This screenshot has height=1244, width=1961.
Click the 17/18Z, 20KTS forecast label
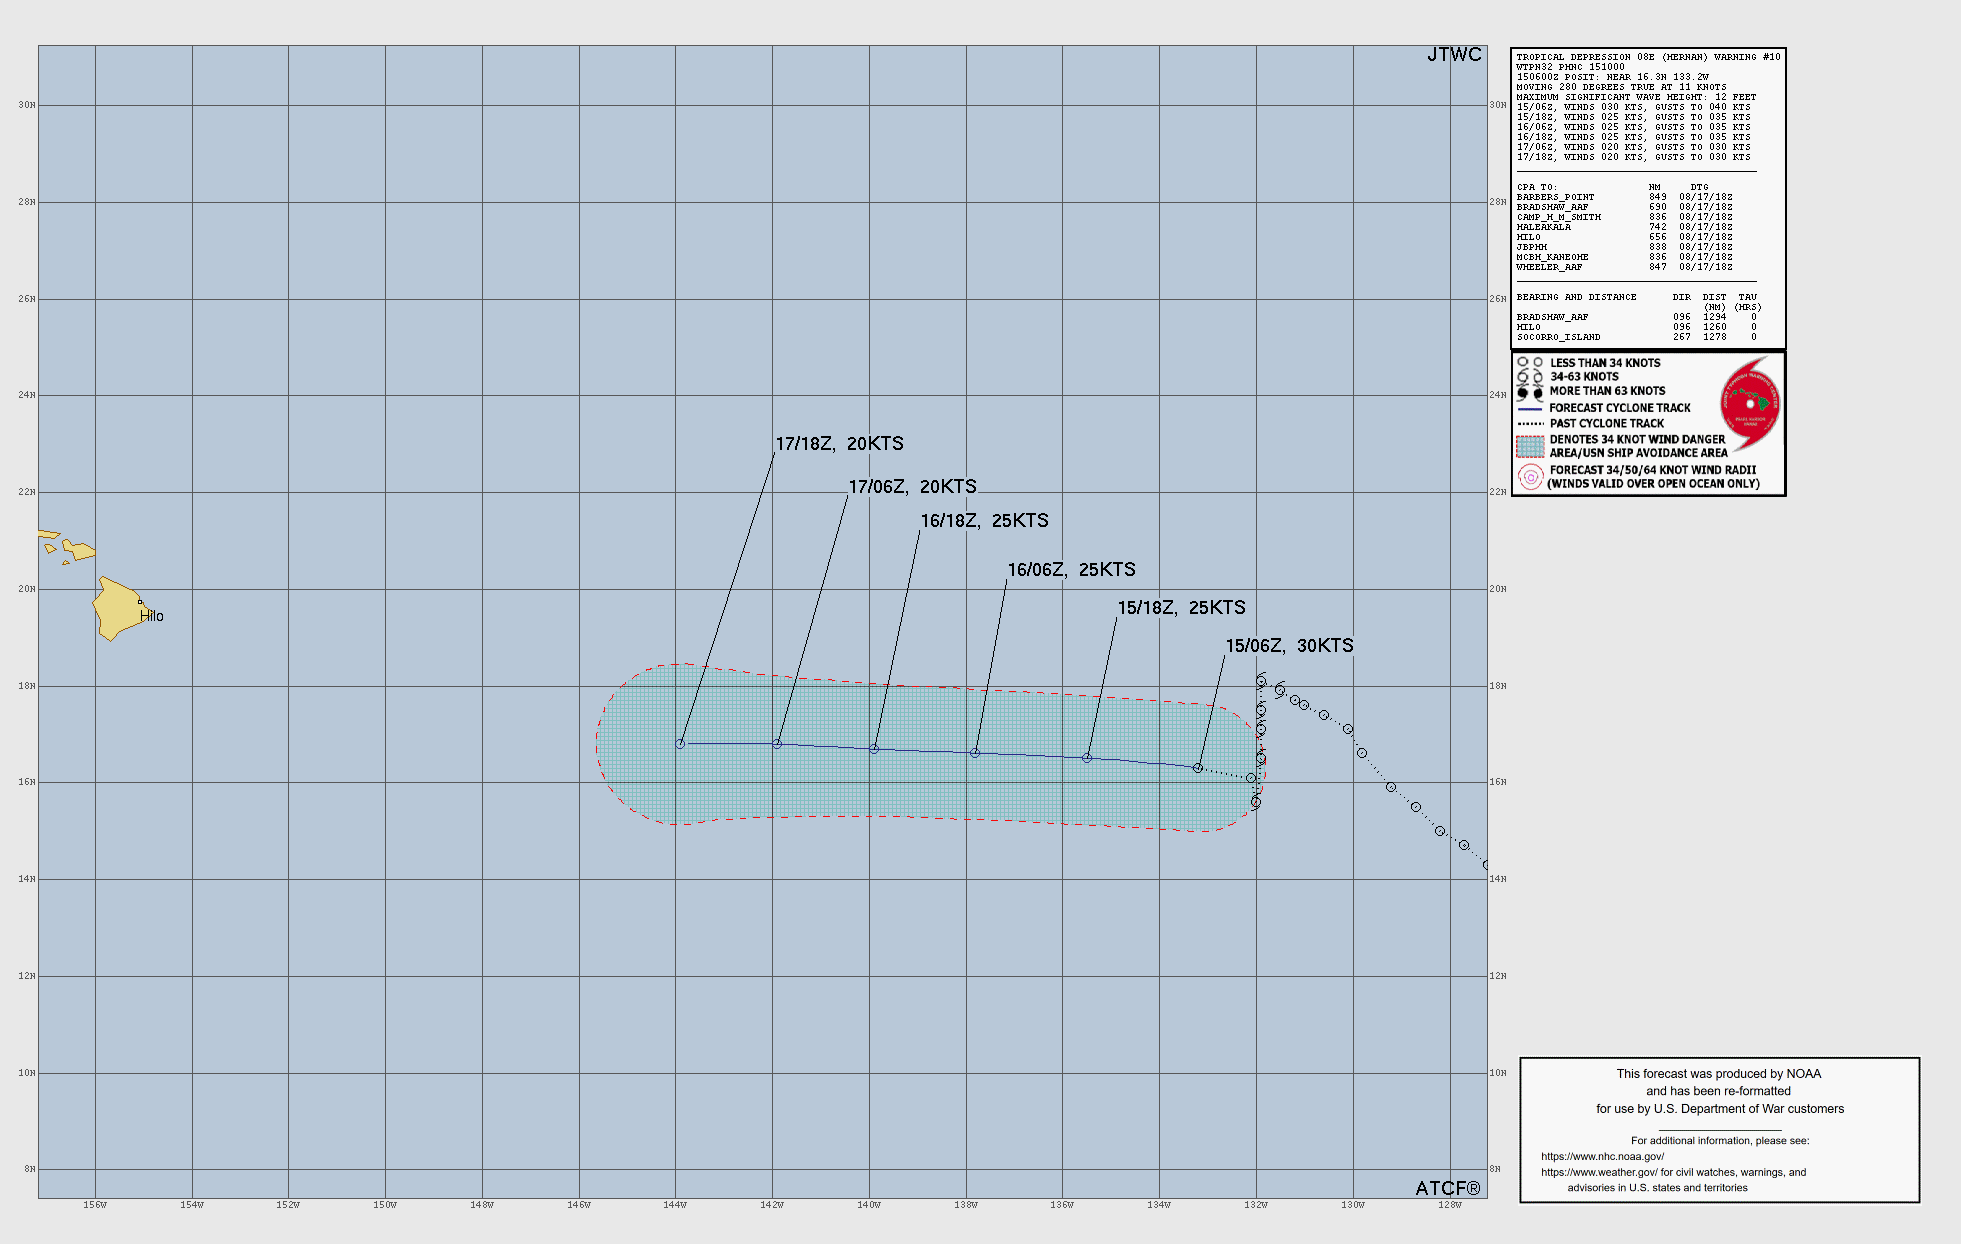[839, 443]
